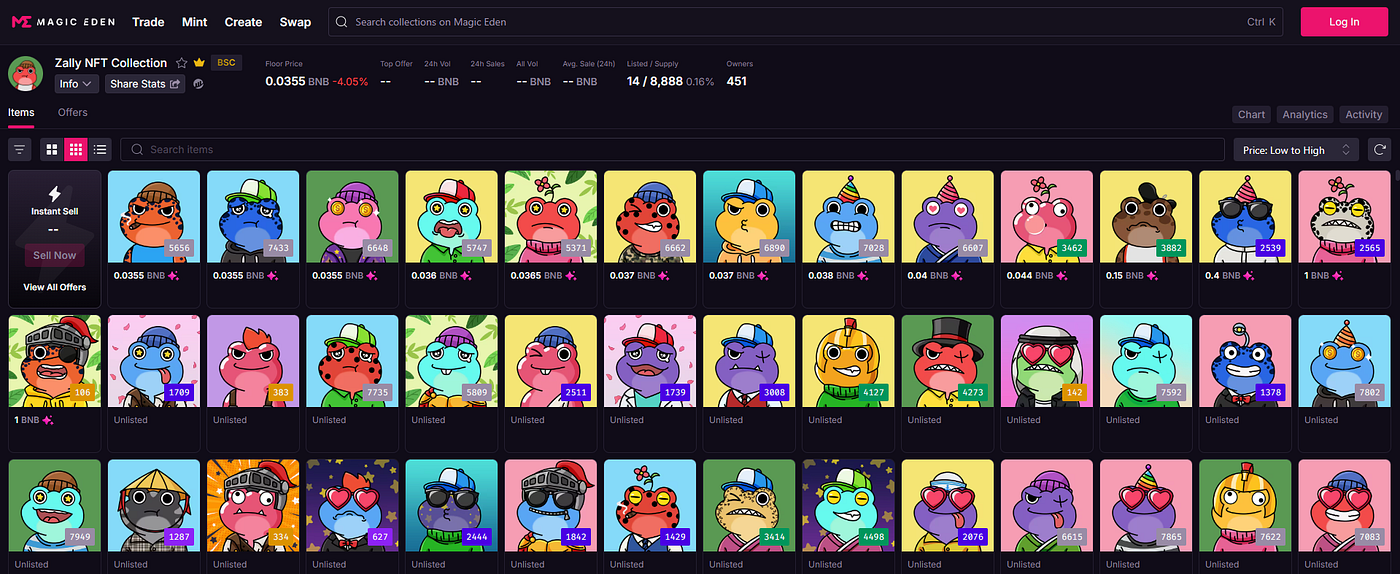This screenshot has width=1400, height=574.
Task: Open the Price: Low to High sort dropdown
Action: 1296,150
